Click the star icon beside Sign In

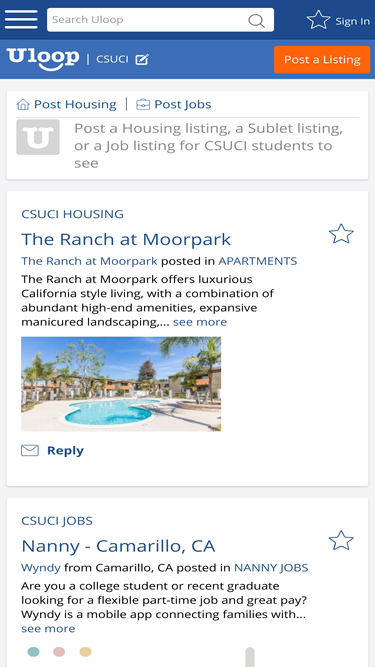pos(318,20)
